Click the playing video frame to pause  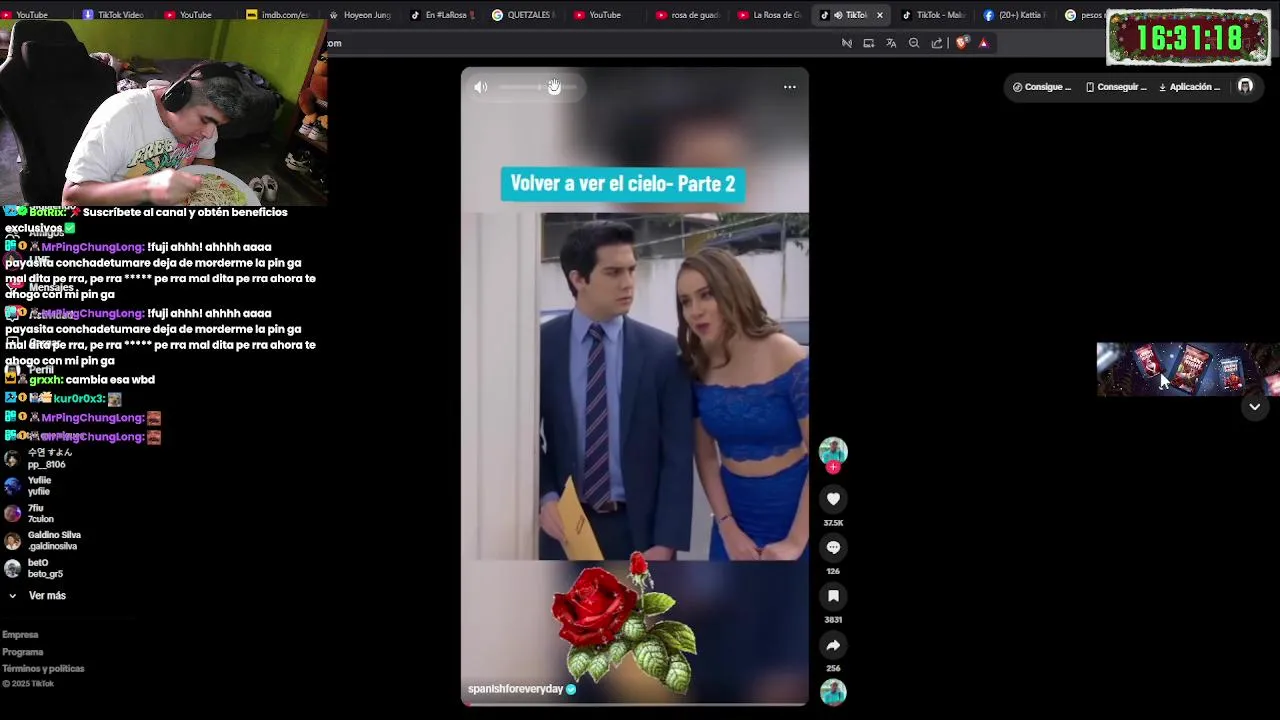[x=635, y=386]
